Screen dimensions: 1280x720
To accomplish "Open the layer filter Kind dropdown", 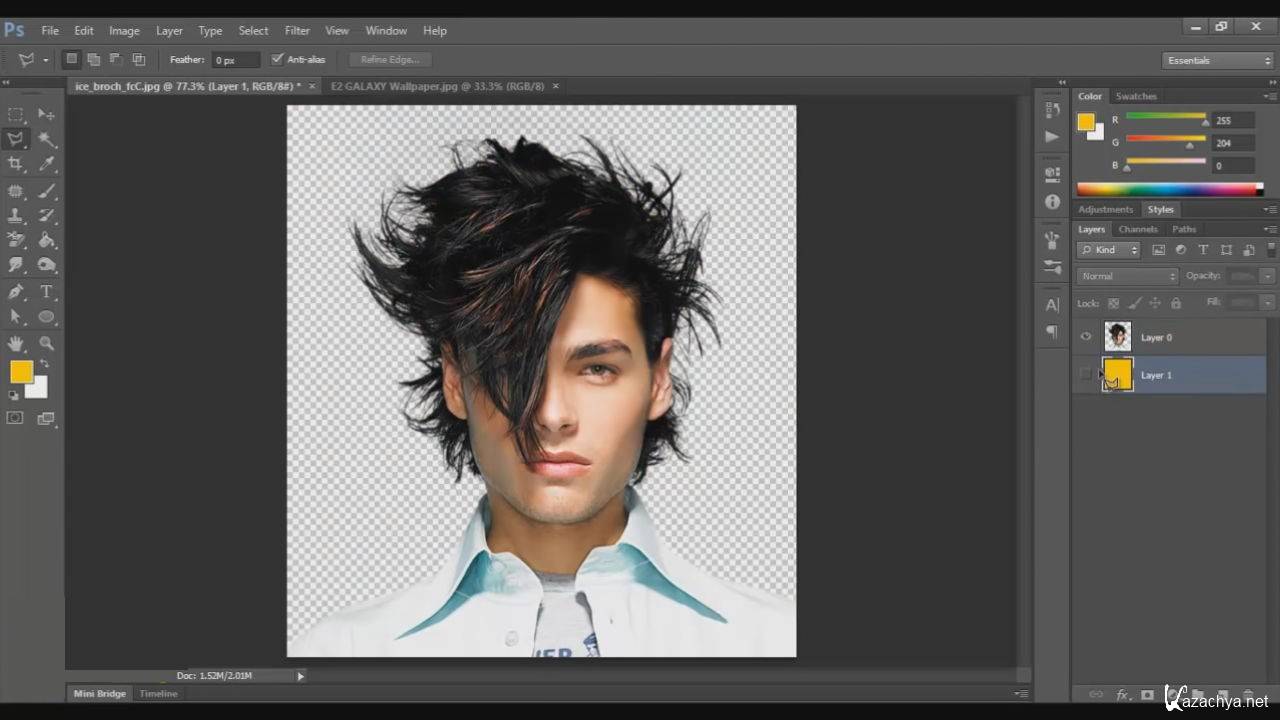I will coord(1108,250).
